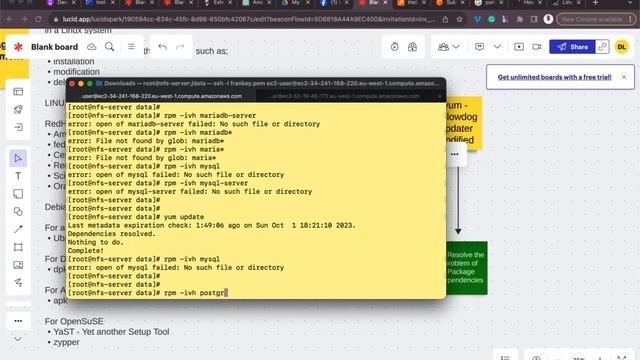Toggle the browser side panel
This screenshot has width=640, height=360.
(534, 19)
